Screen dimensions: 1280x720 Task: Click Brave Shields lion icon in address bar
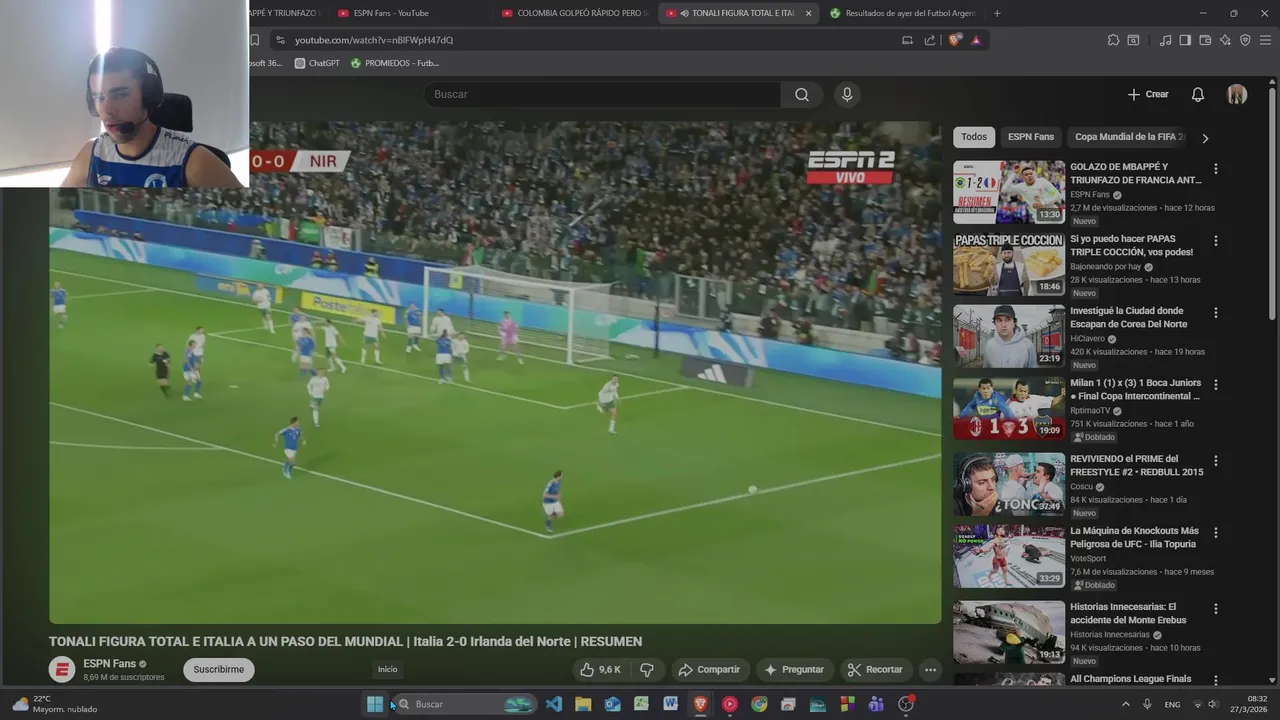pyautogui.click(x=955, y=40)
